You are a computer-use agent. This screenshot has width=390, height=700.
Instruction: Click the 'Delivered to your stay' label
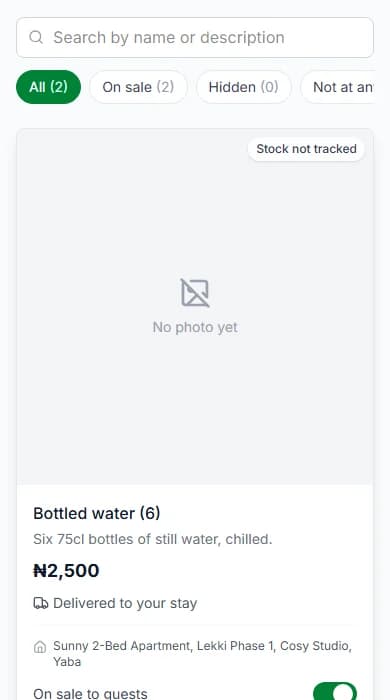tap(125, 603)
